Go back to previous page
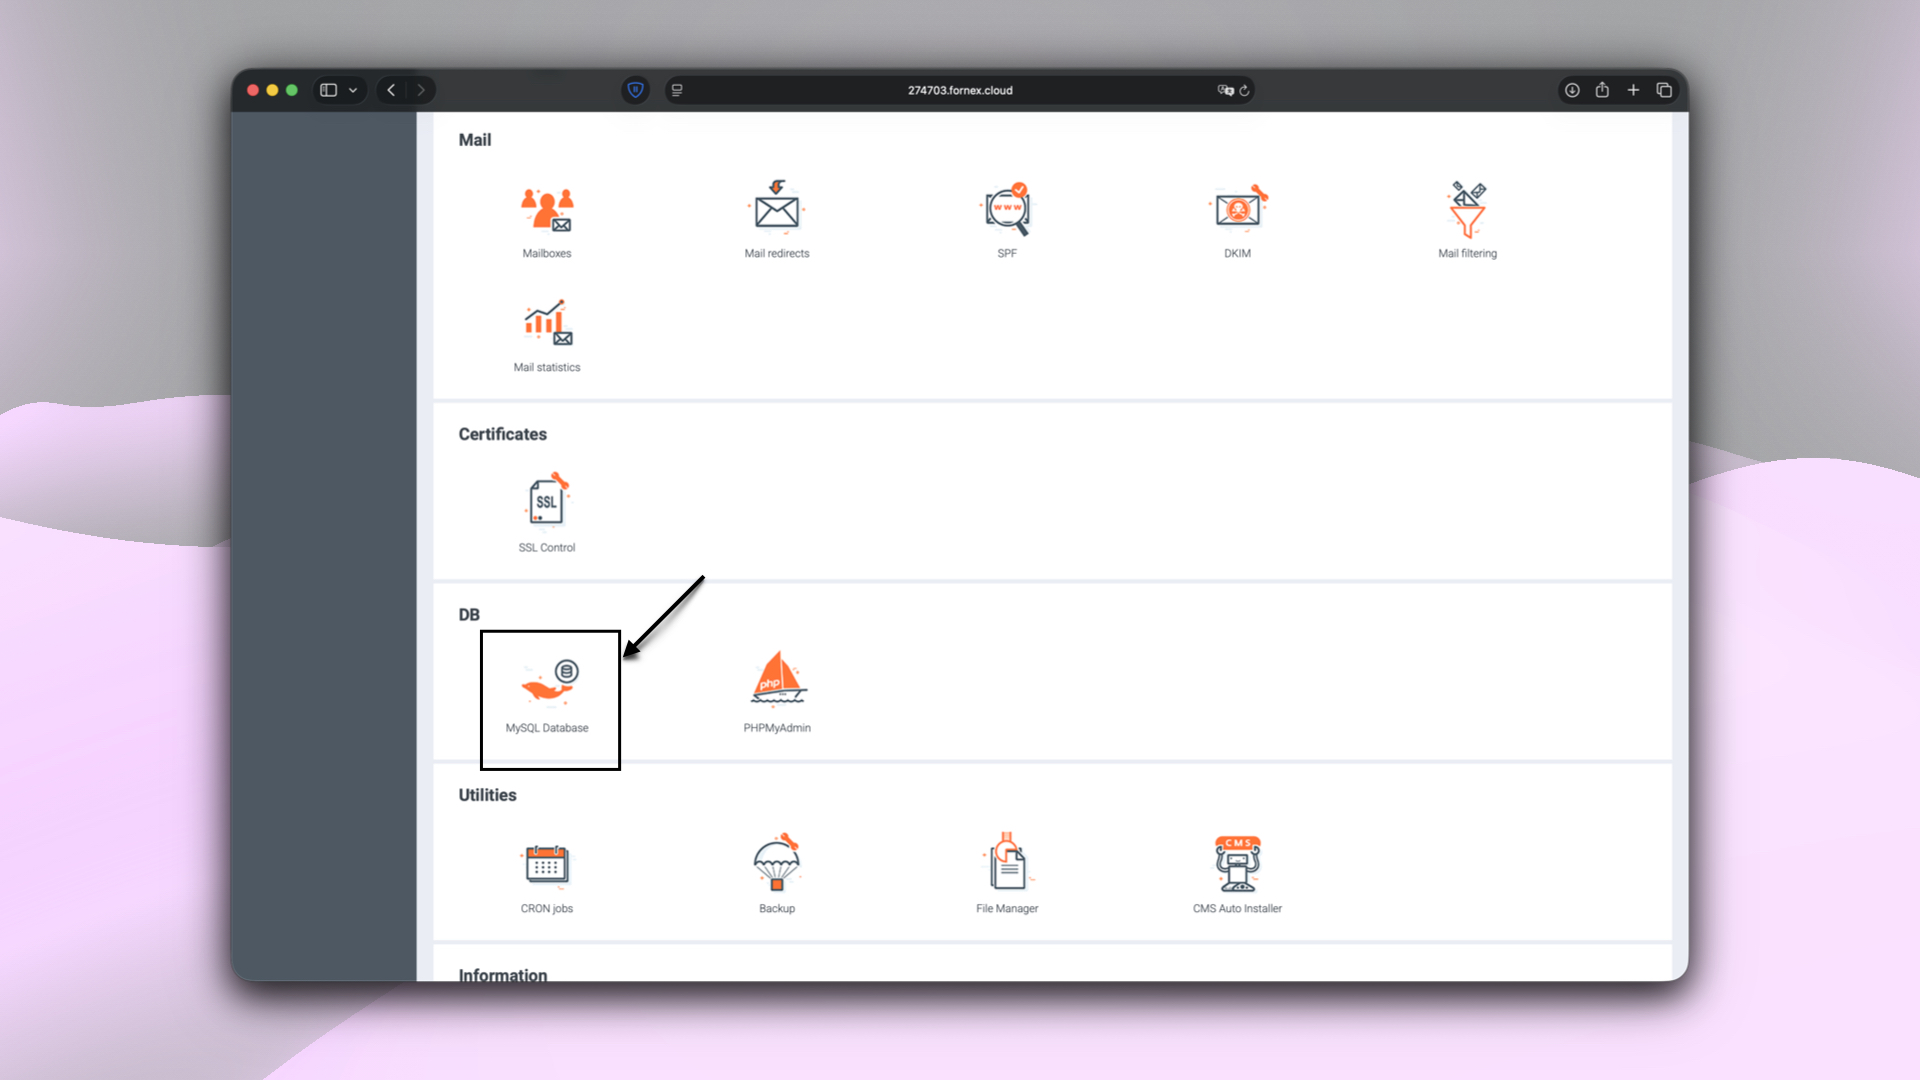This screenshot has width=1920, height=1080. [x=391, y=90]
